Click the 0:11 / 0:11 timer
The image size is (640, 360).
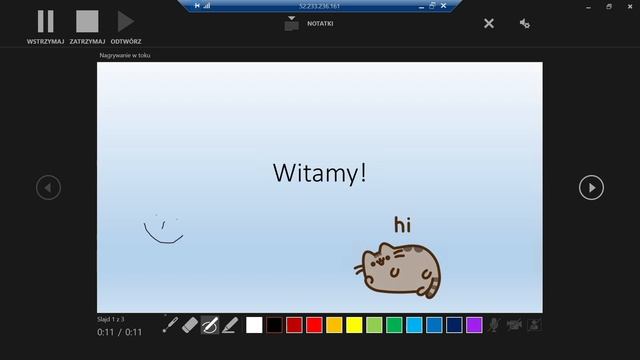point(120,332)
